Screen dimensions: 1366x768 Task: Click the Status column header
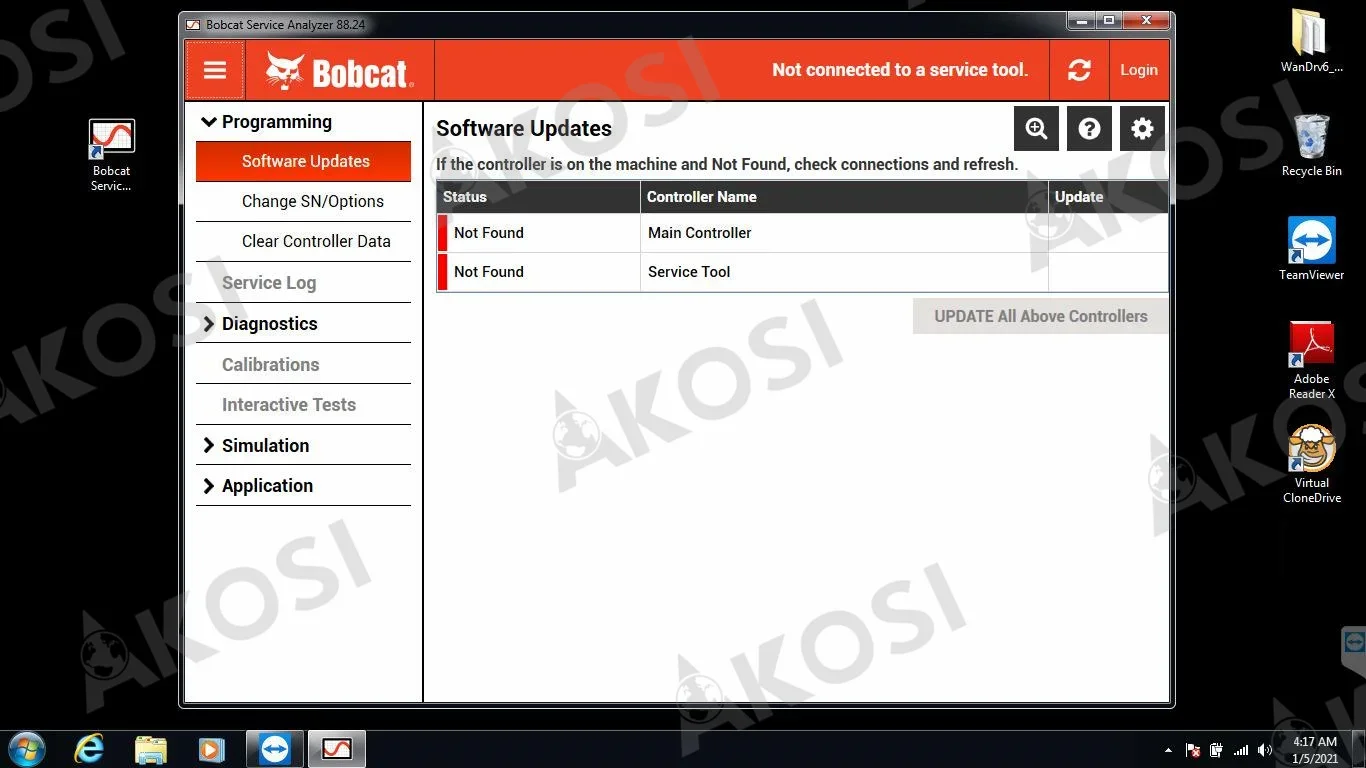point(538,197)
